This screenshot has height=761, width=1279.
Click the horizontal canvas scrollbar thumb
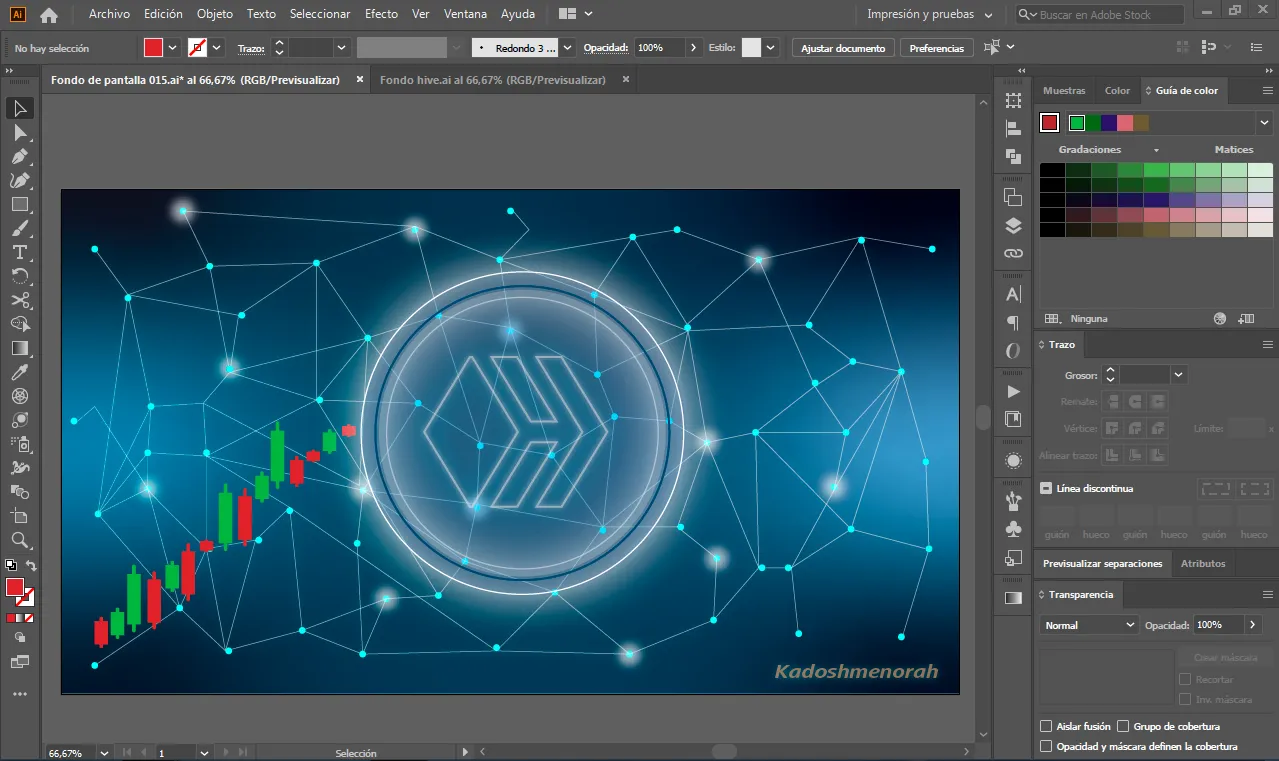tap(724, 752)
